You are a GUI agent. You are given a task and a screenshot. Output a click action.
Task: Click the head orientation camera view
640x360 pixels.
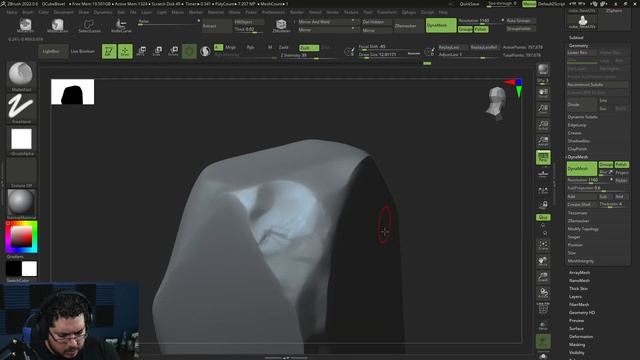pos(497,103)
